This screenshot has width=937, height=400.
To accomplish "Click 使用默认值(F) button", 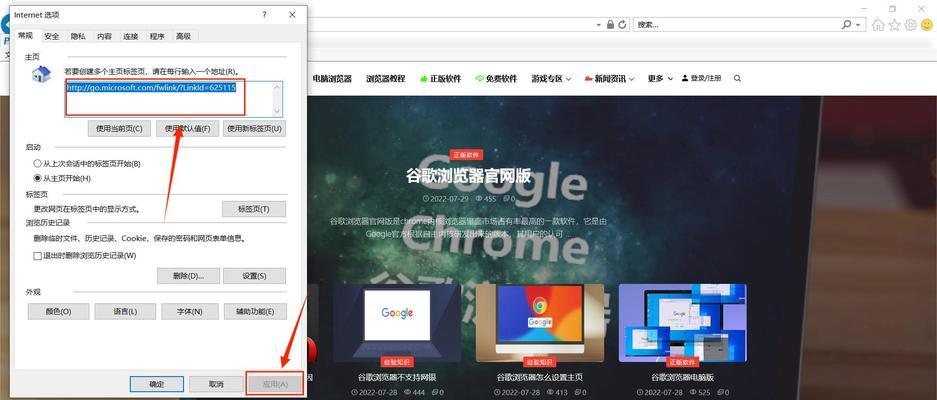I will 188,129.
